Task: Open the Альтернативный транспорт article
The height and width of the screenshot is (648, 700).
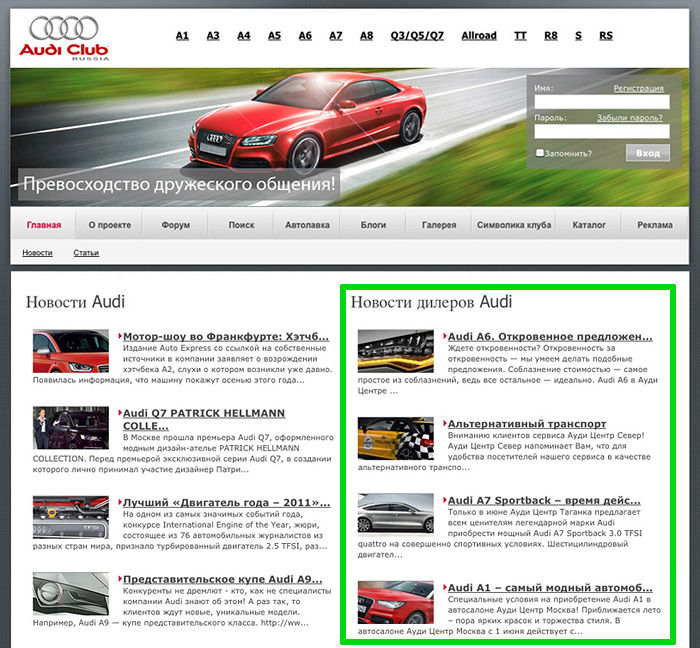Action: coord(527,424)
